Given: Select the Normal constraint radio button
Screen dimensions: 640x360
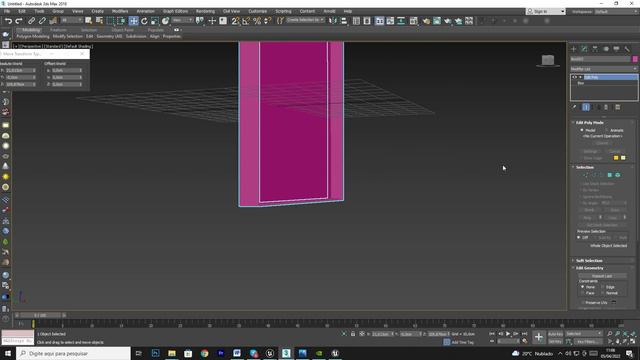Looking at the screenshot, I should coord(603,293).
